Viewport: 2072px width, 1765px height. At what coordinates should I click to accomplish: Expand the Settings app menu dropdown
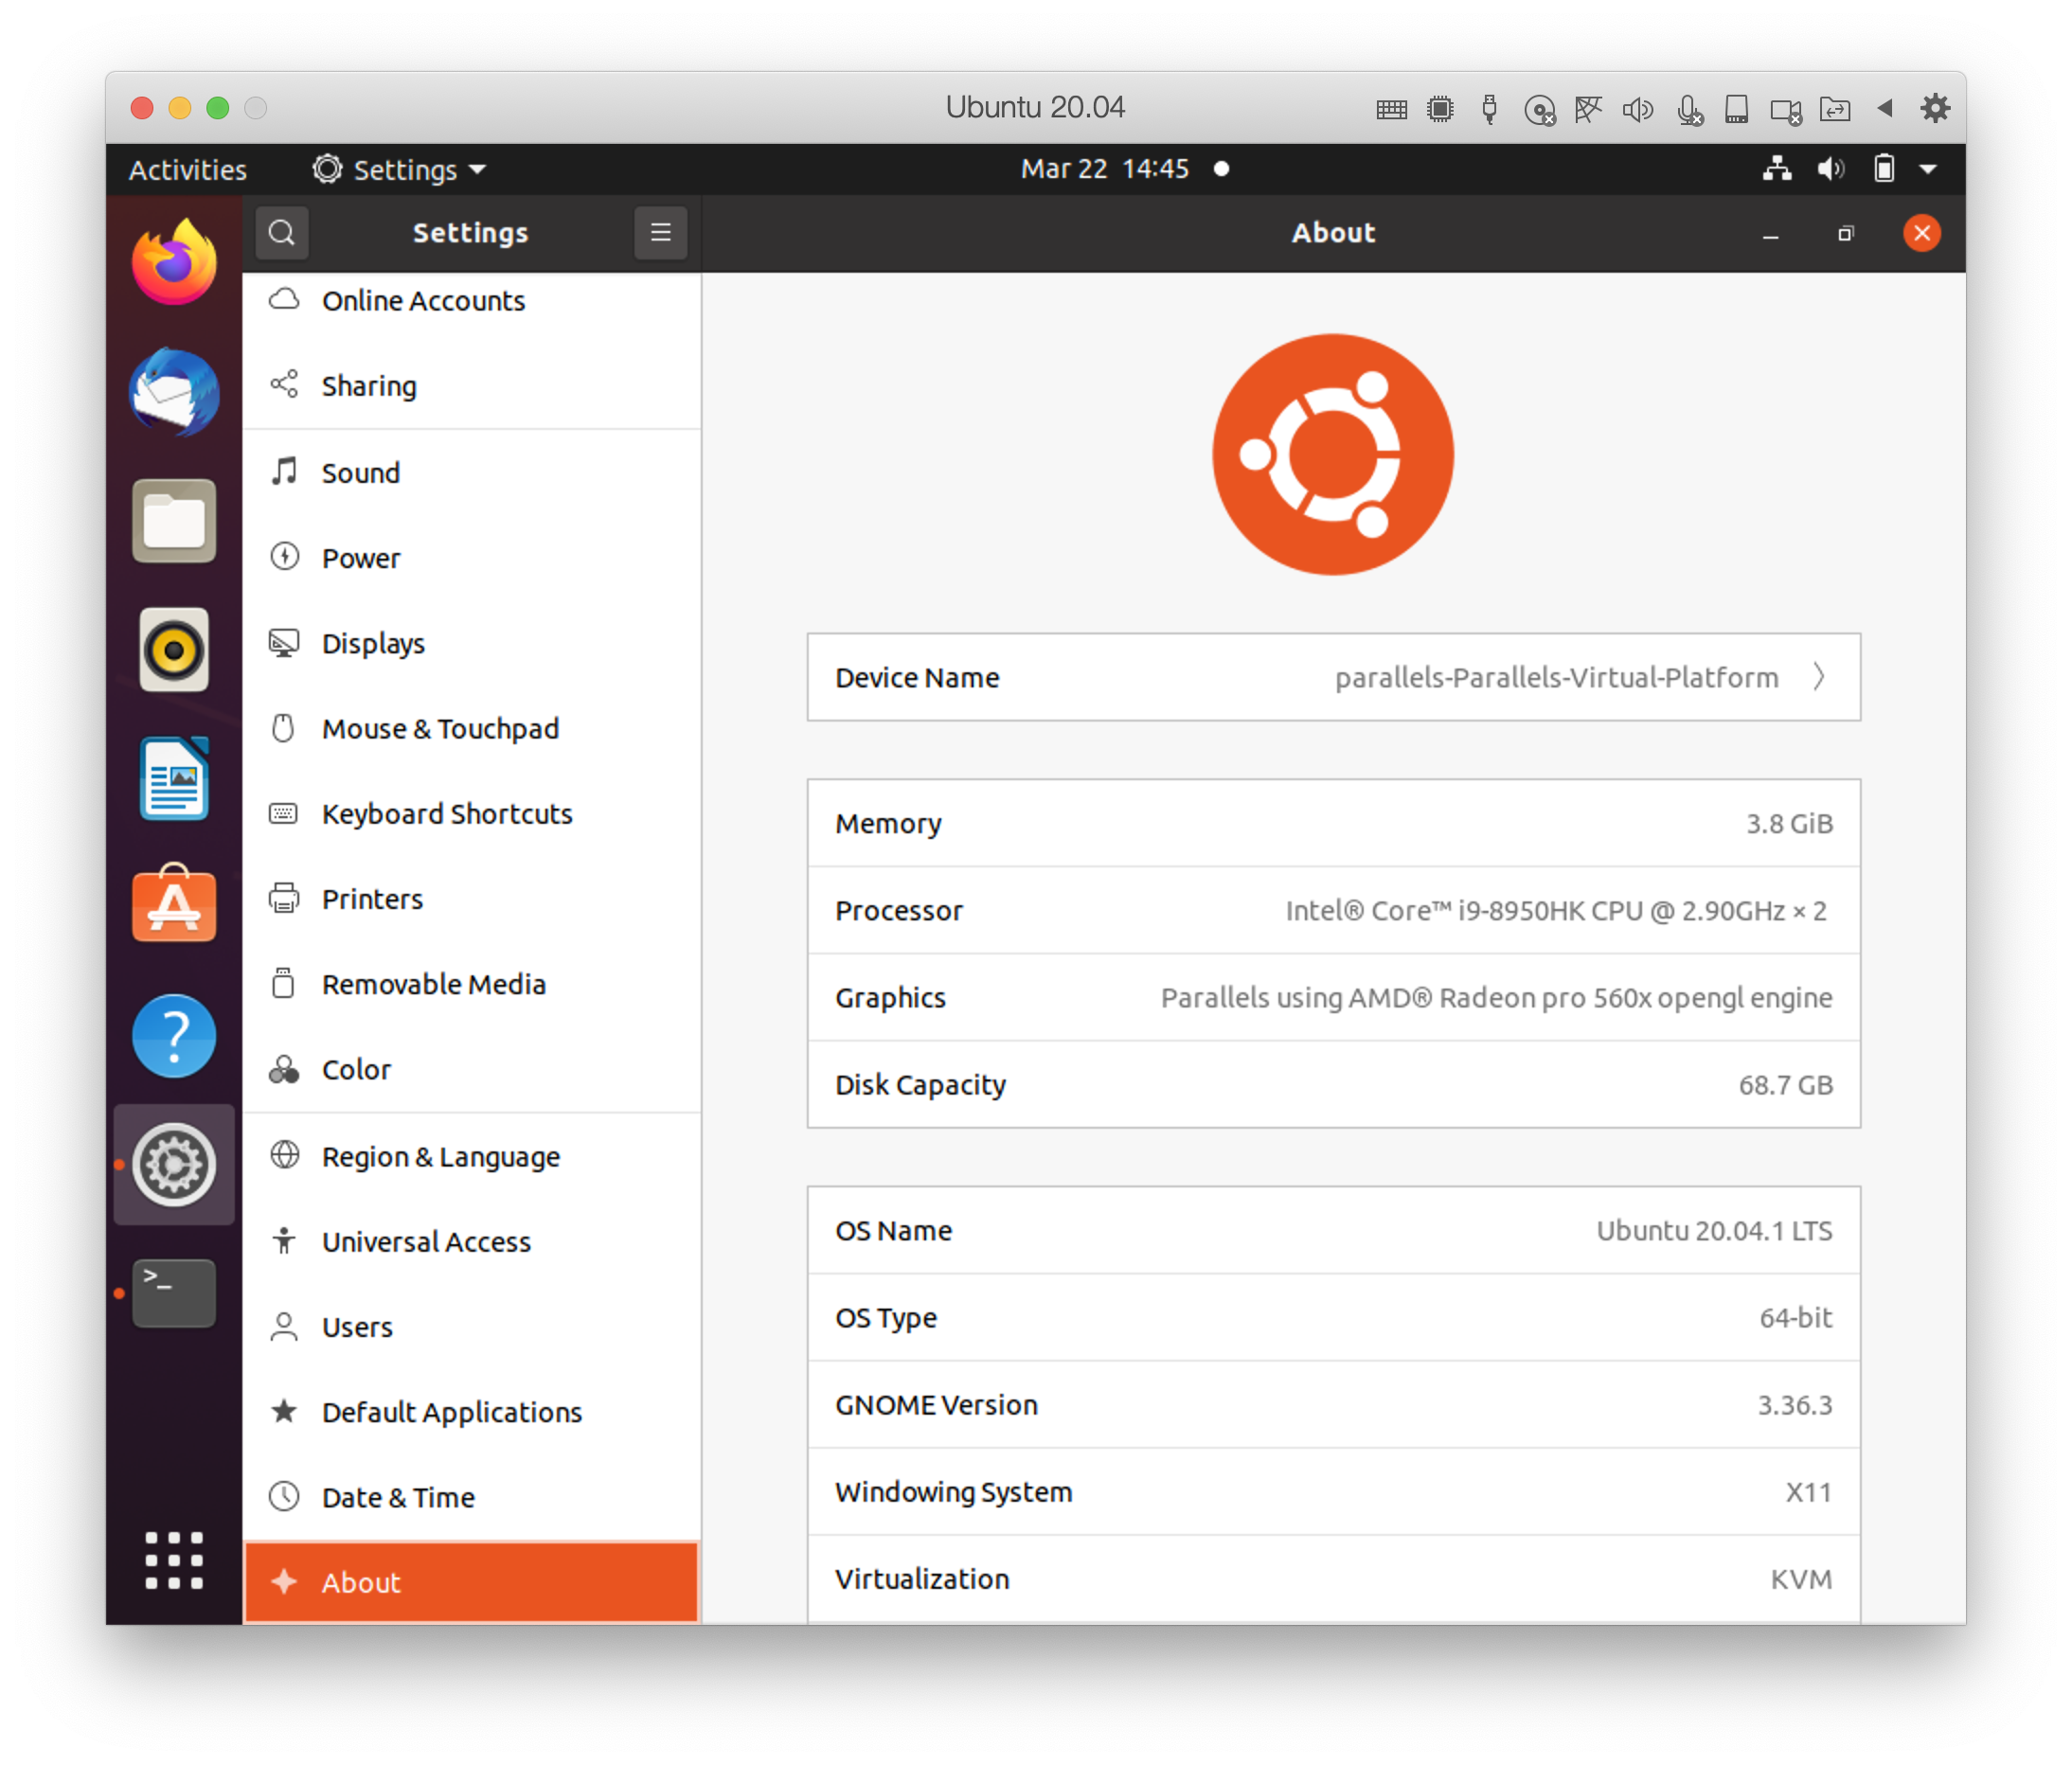coord(400,170)
